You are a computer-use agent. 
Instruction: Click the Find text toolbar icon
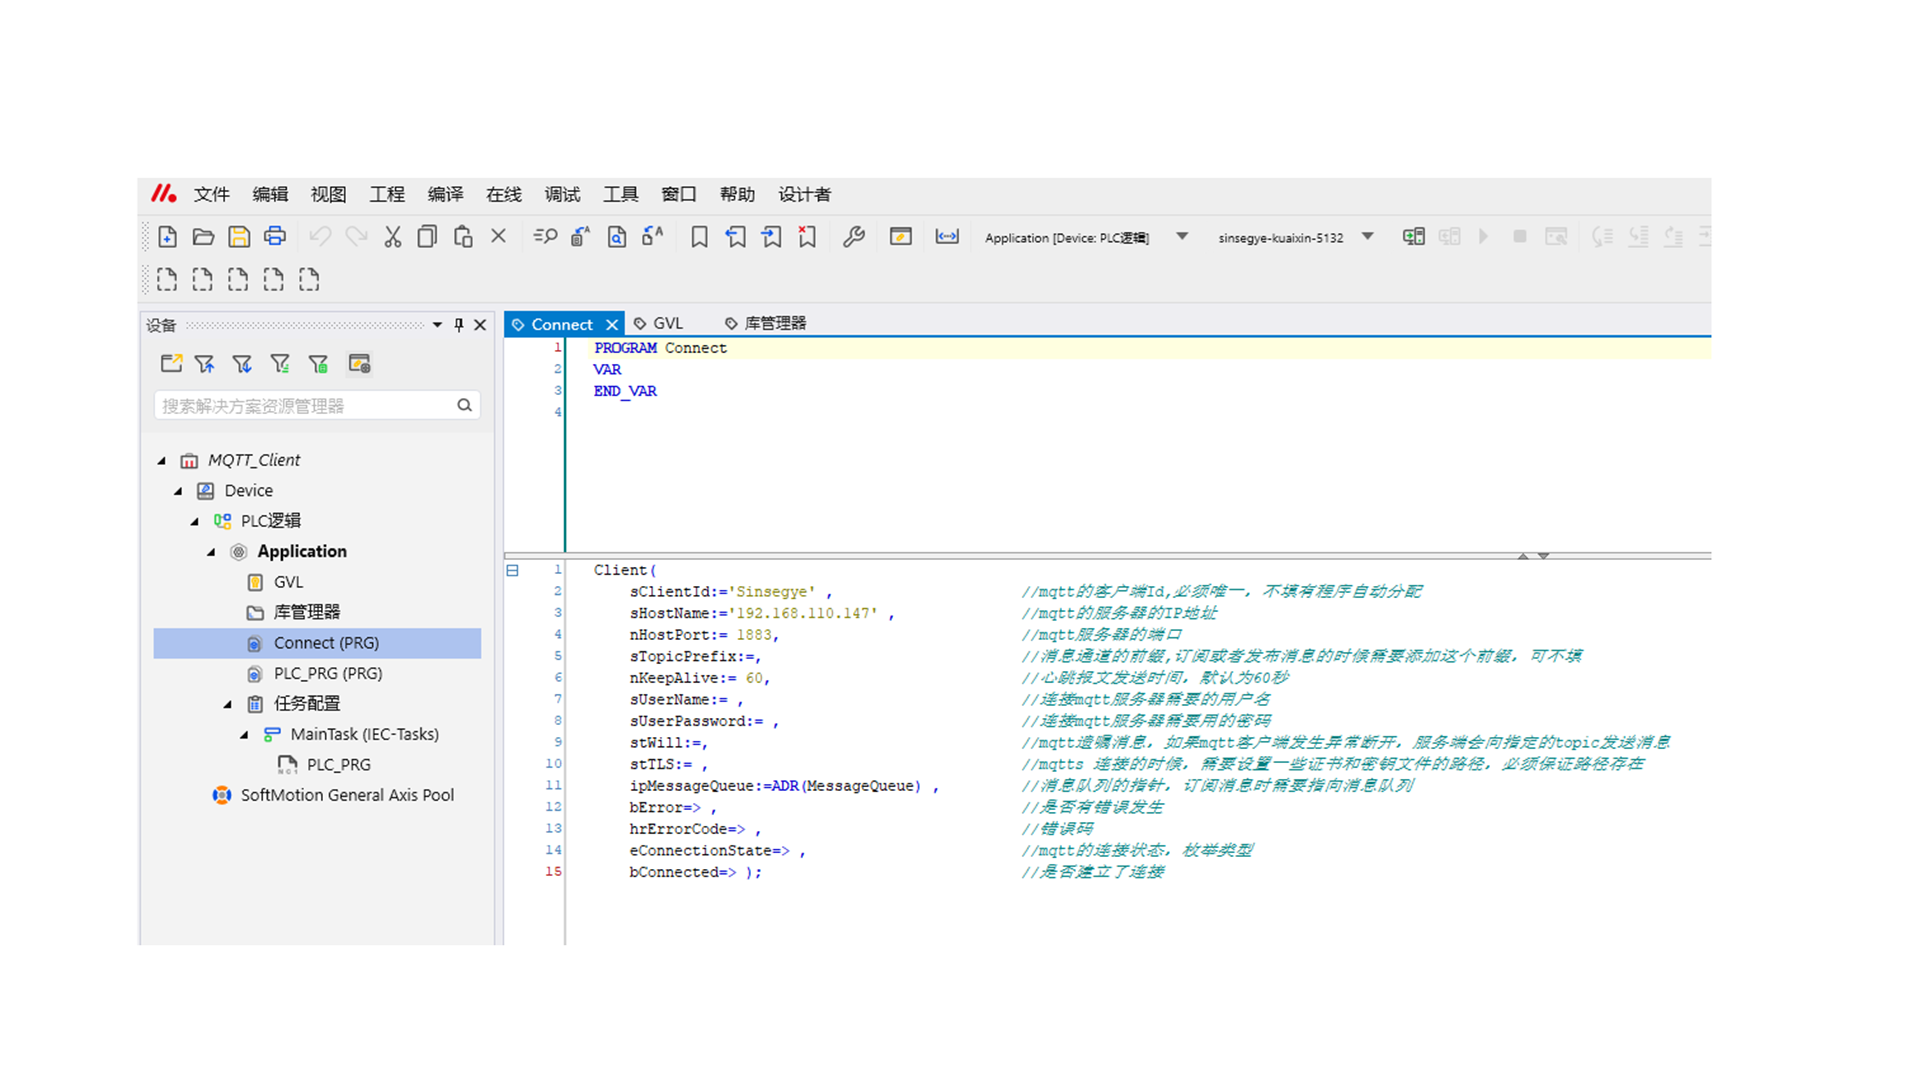pos(545,237)
